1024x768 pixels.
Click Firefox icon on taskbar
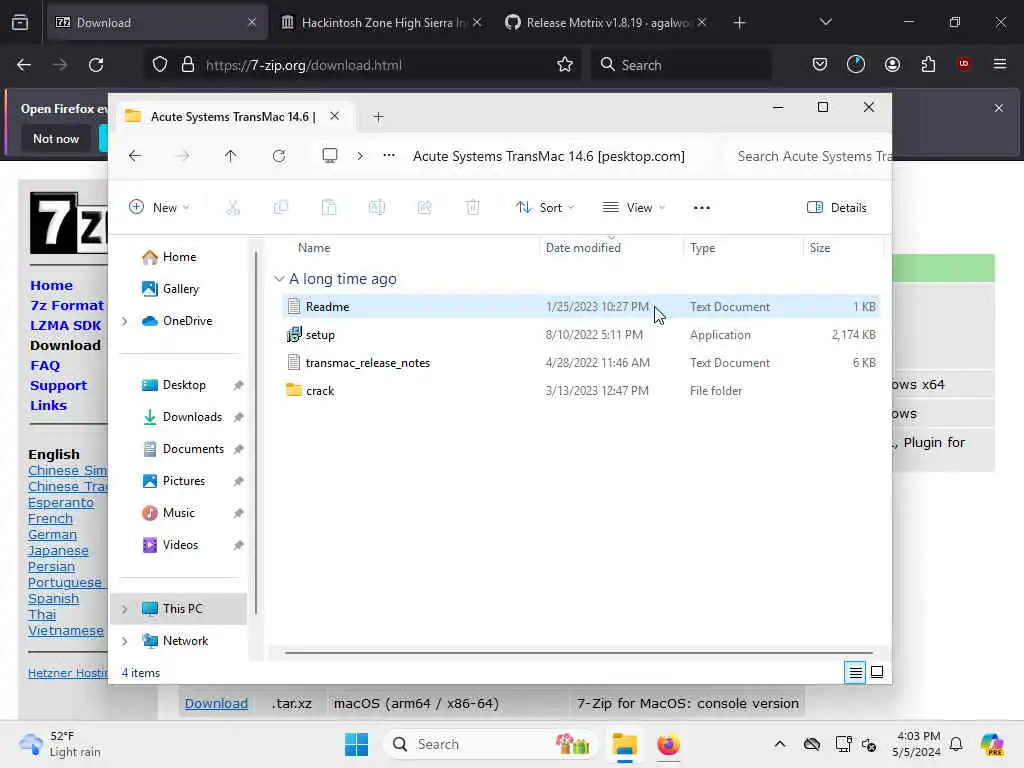point(668,744)
